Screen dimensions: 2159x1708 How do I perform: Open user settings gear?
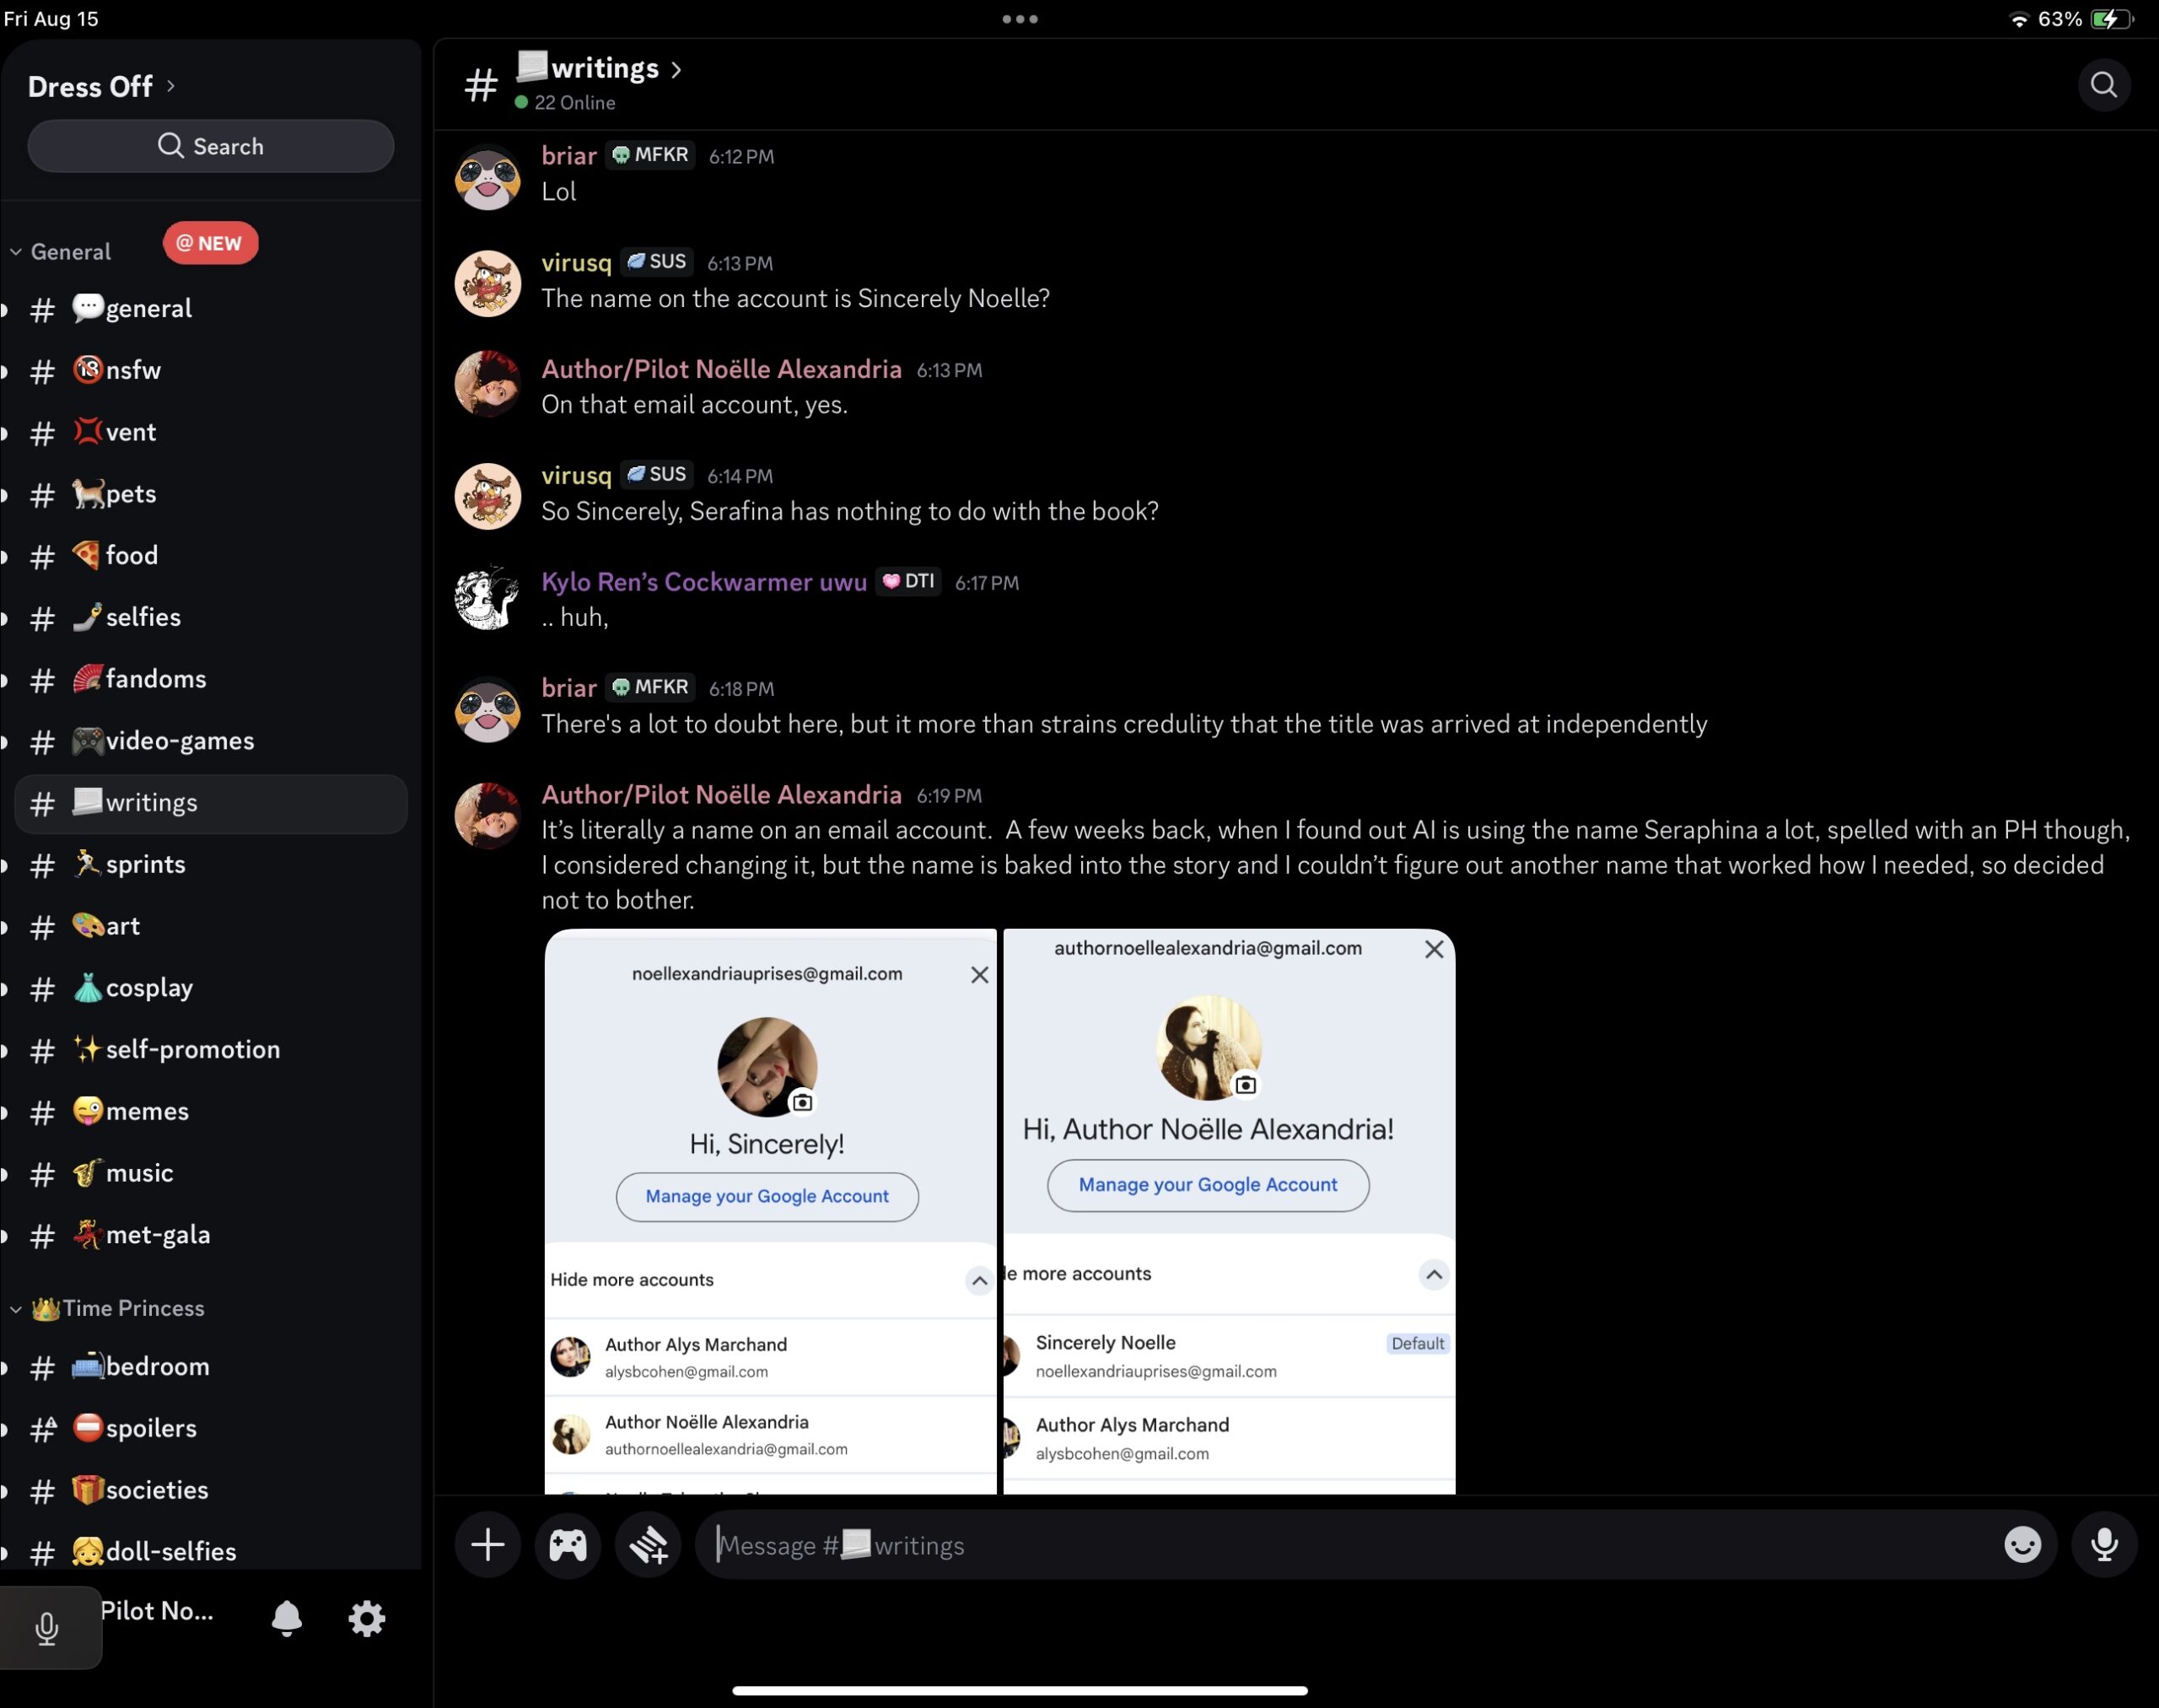[366, 1617]
